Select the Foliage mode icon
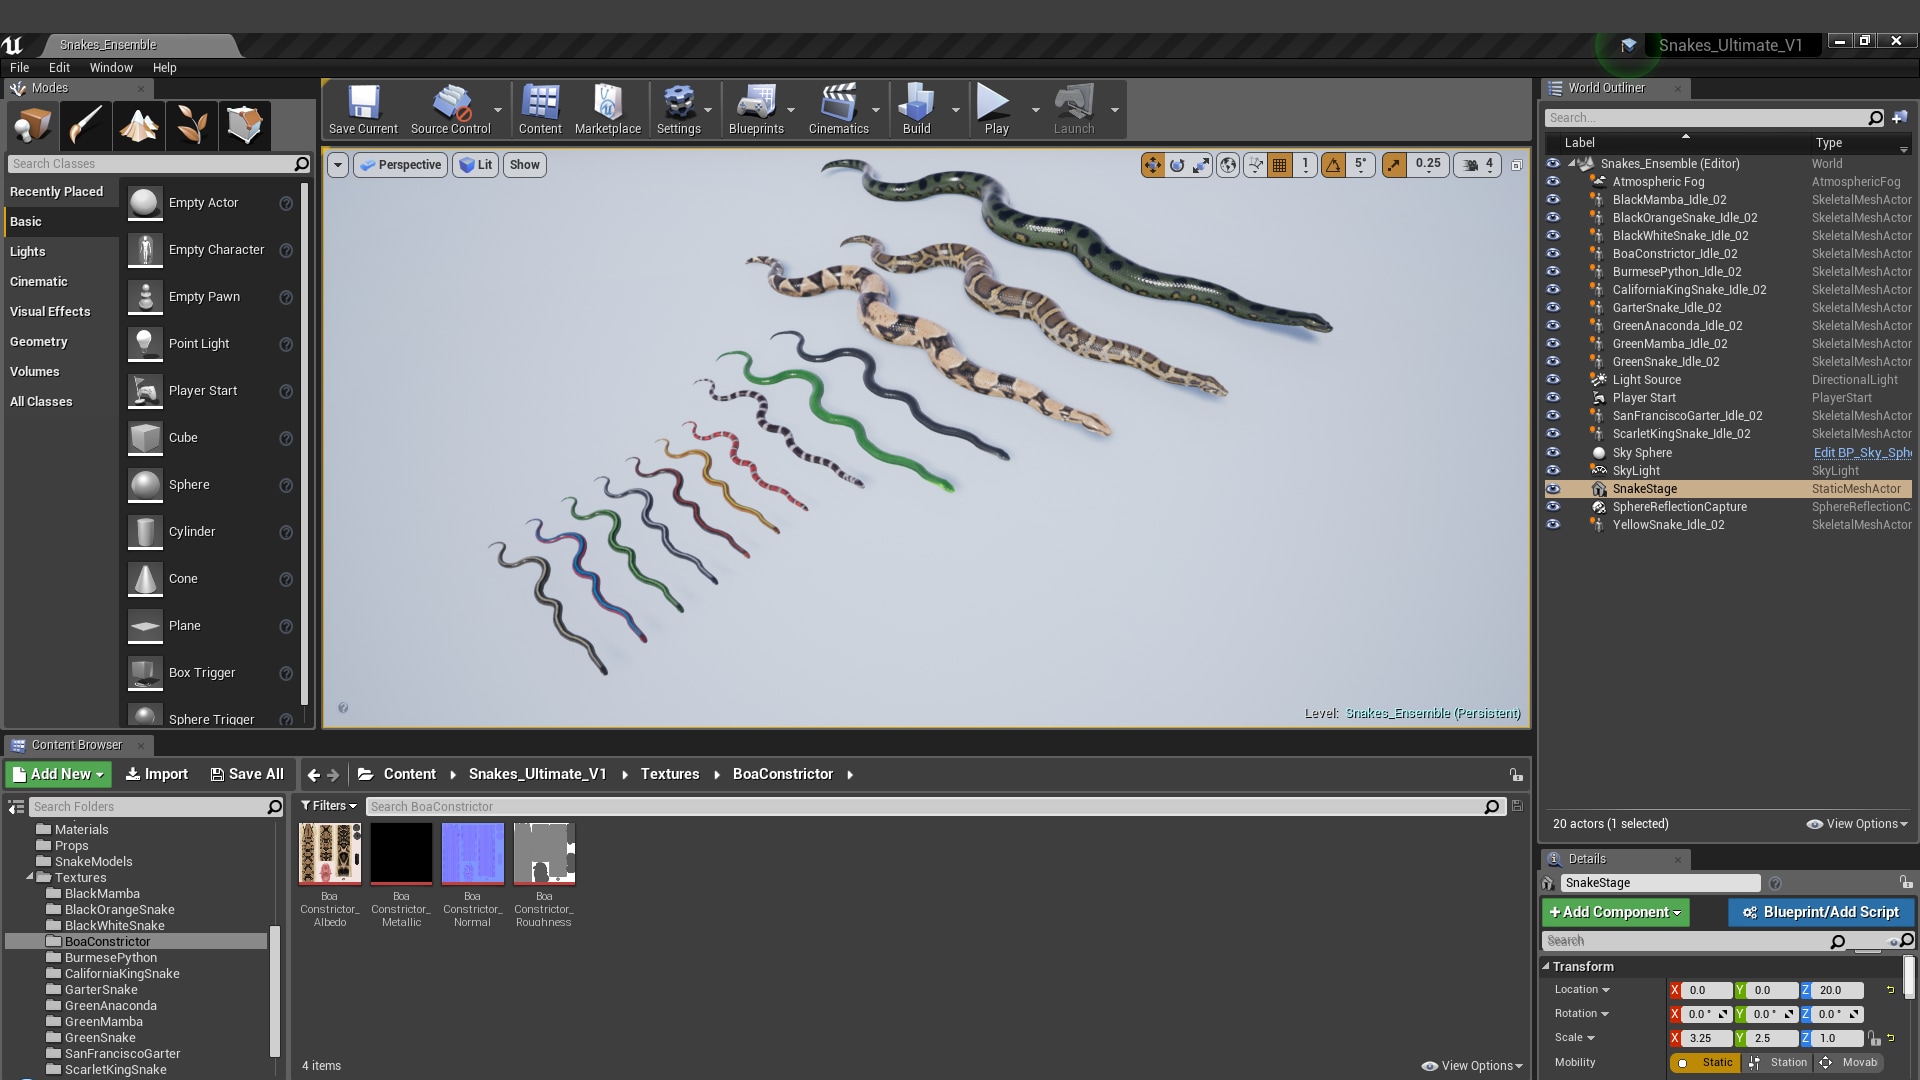The height and width of the screenshot is (1080, 1920). coord(192,125)
